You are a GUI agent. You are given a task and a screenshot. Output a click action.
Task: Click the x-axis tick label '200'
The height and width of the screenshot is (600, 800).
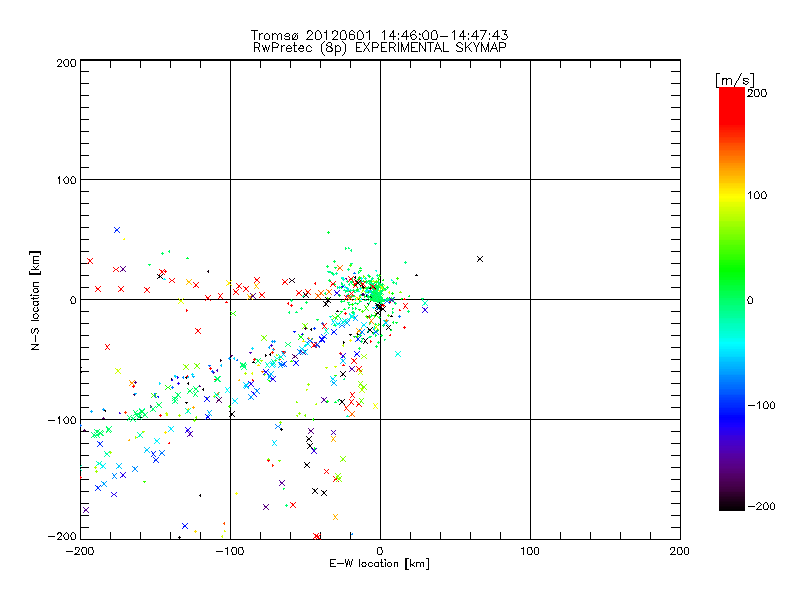(680, 551)
